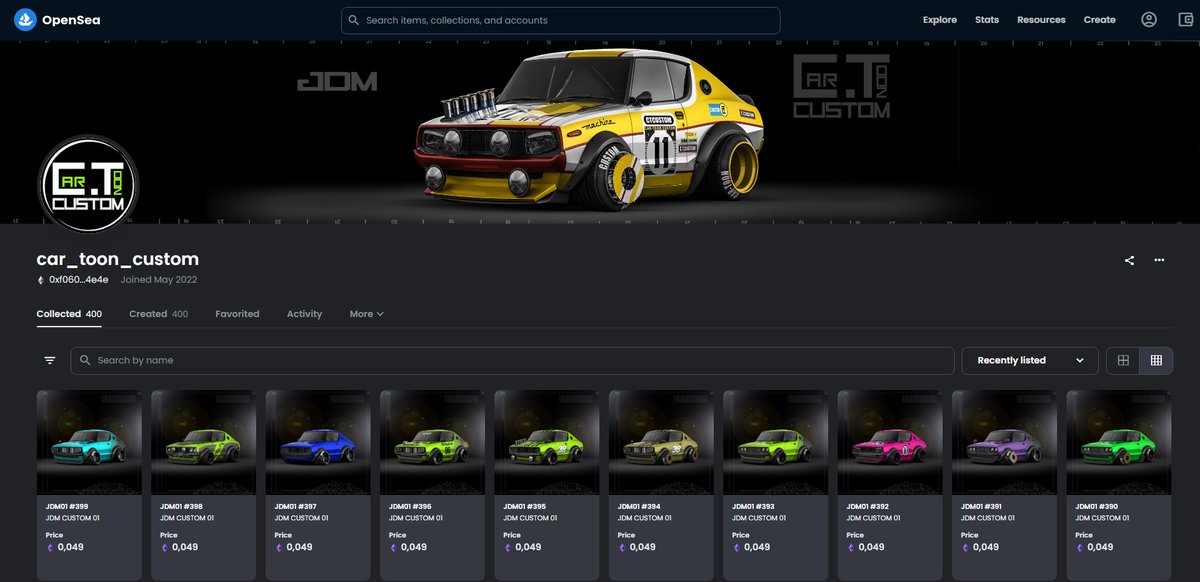Copy the 0xf060...4e4e wallet address
Screen dimensions: 1200x582
[x=79, y=280]
